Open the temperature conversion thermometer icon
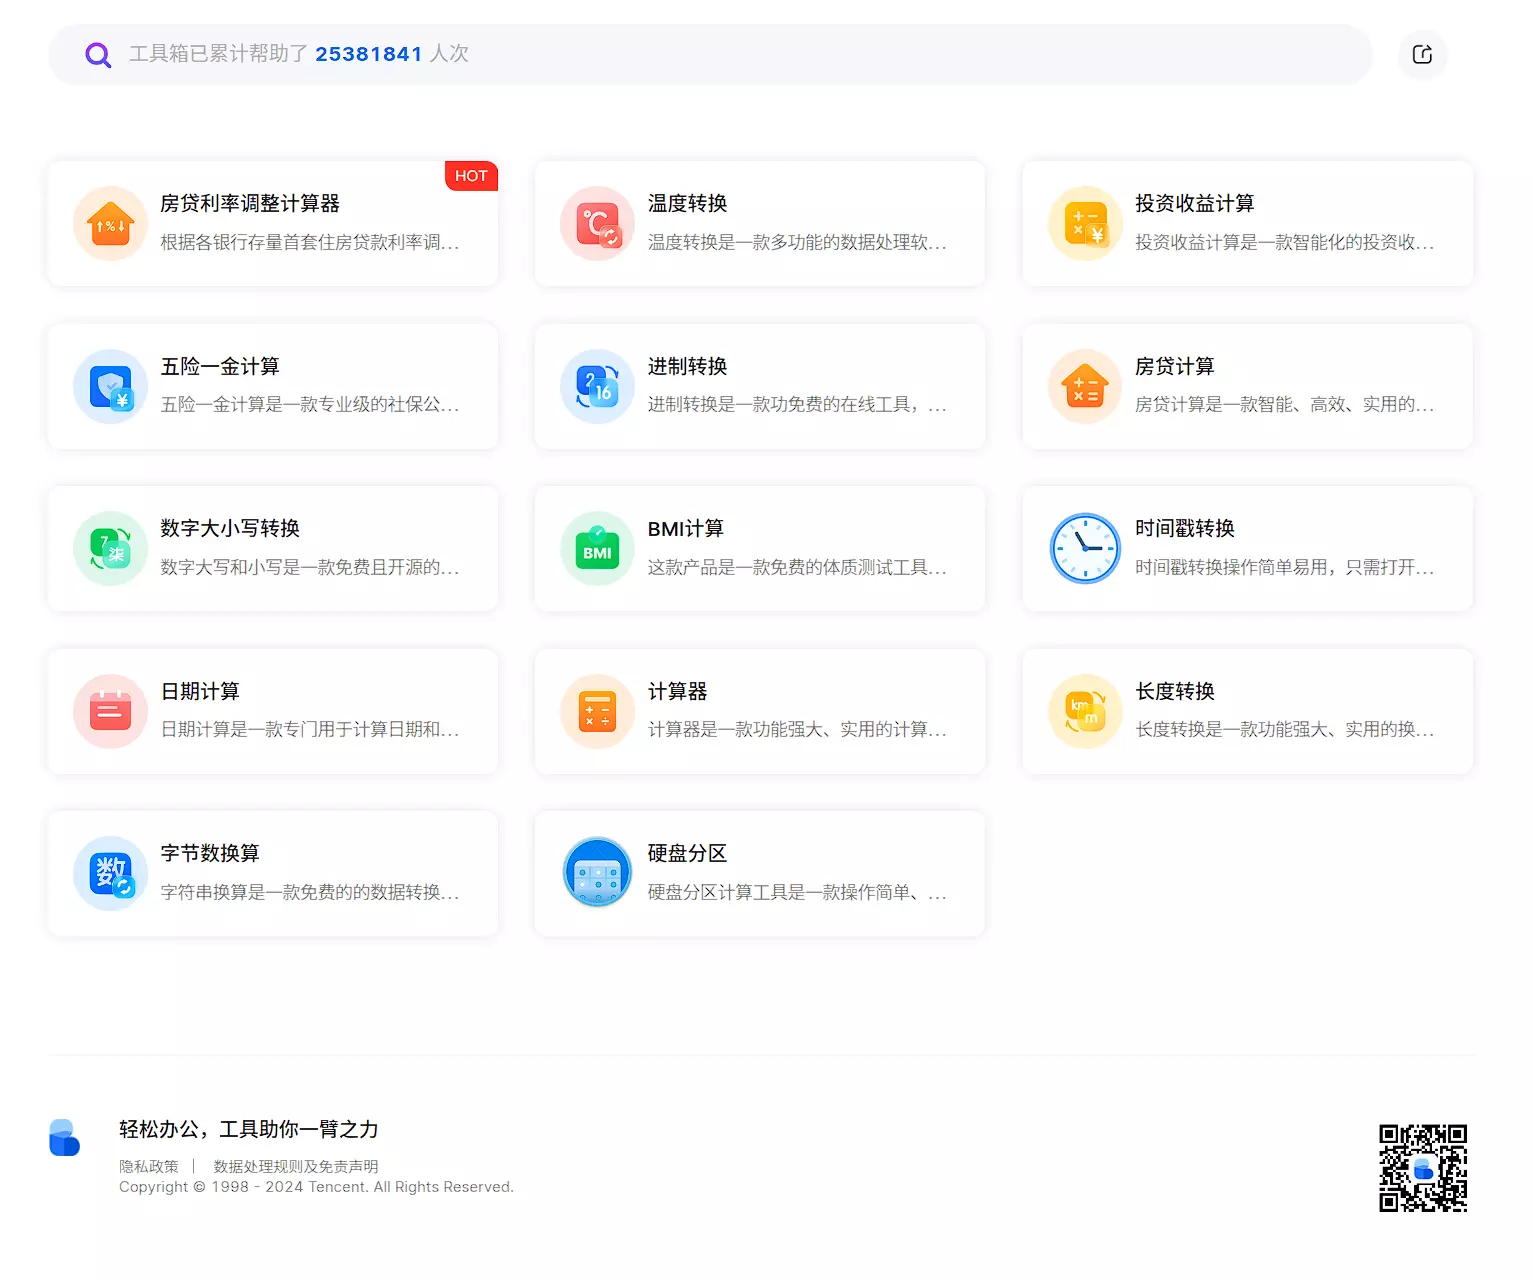 pos(597,224)
